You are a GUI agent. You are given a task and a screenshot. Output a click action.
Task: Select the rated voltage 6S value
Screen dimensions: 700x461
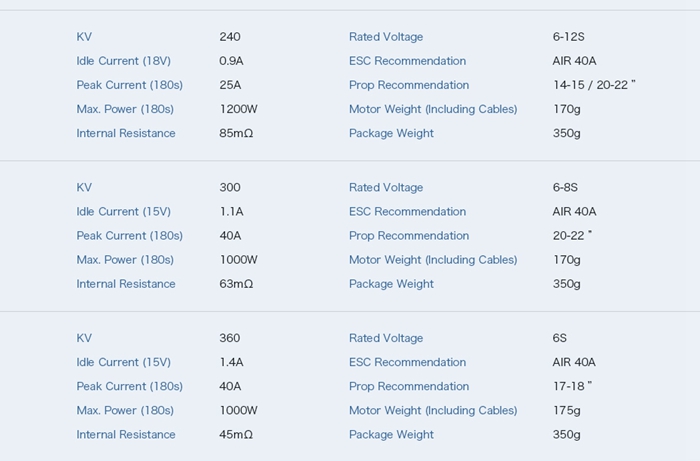[560, 338]
